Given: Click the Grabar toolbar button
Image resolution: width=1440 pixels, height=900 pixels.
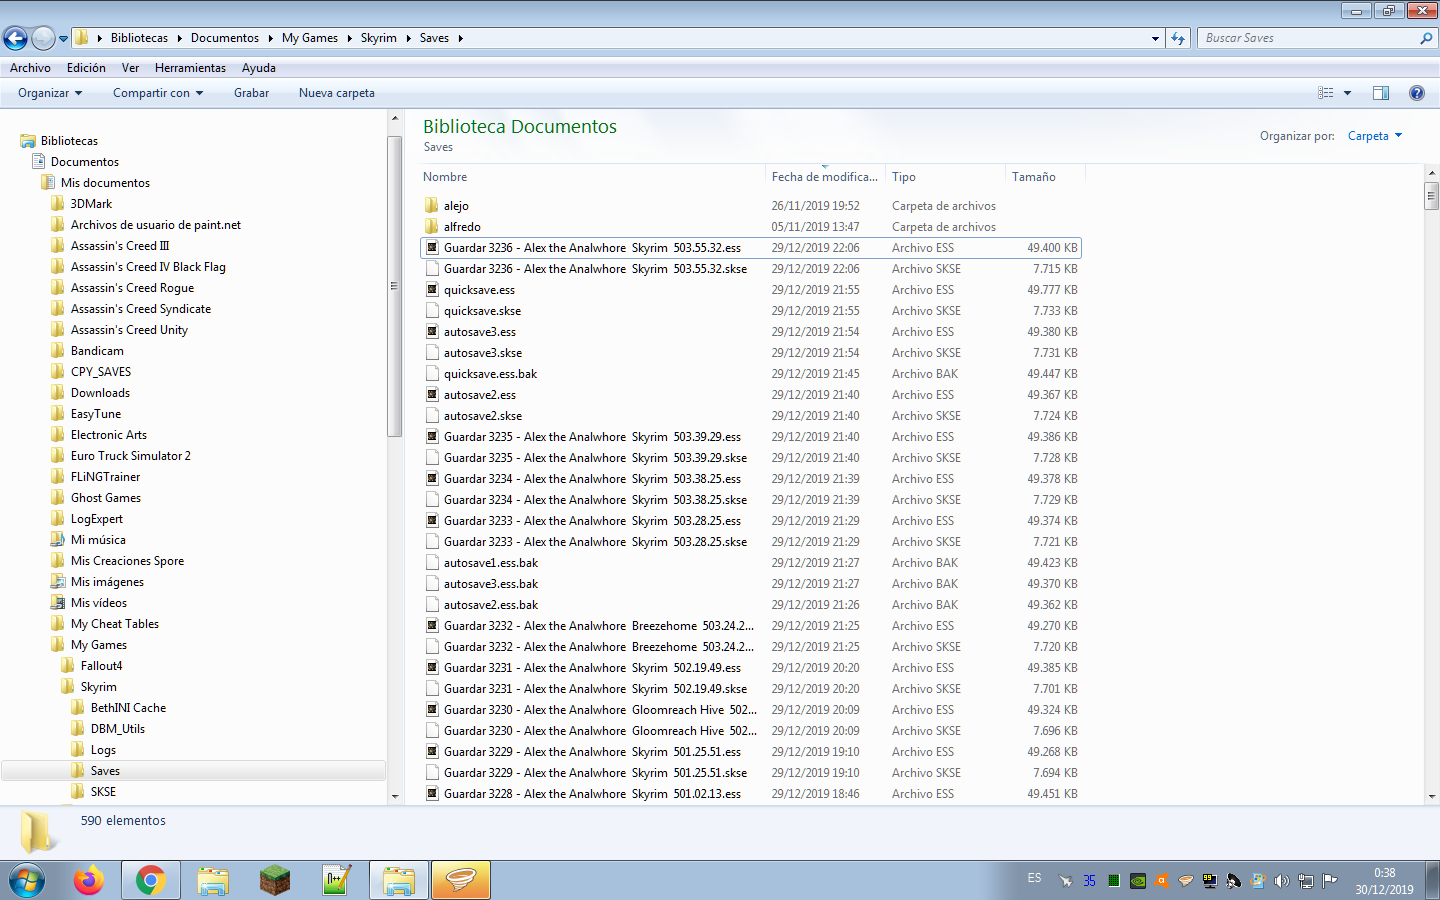Looking at the screenshot, I should (x=251, y=93).
